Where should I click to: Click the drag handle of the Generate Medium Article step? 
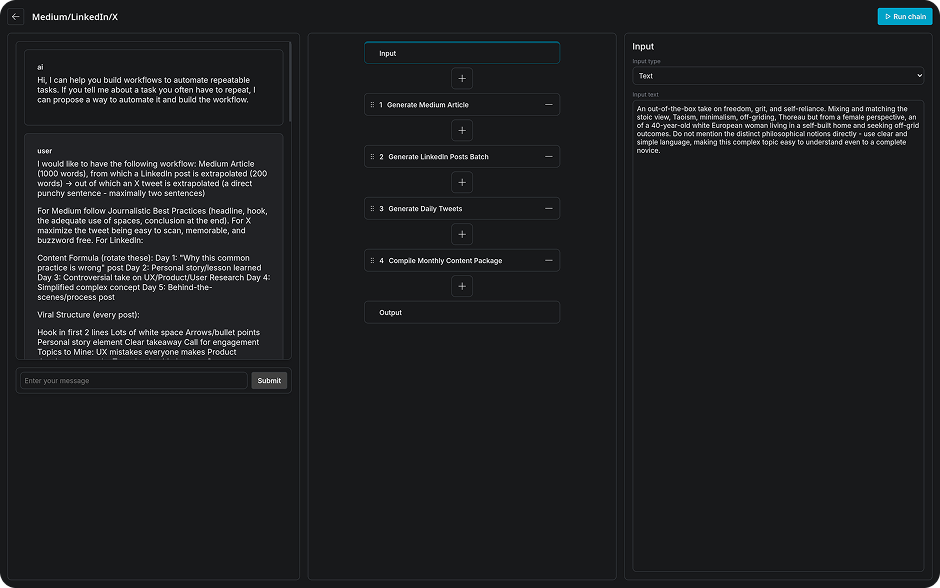point(372,105)
